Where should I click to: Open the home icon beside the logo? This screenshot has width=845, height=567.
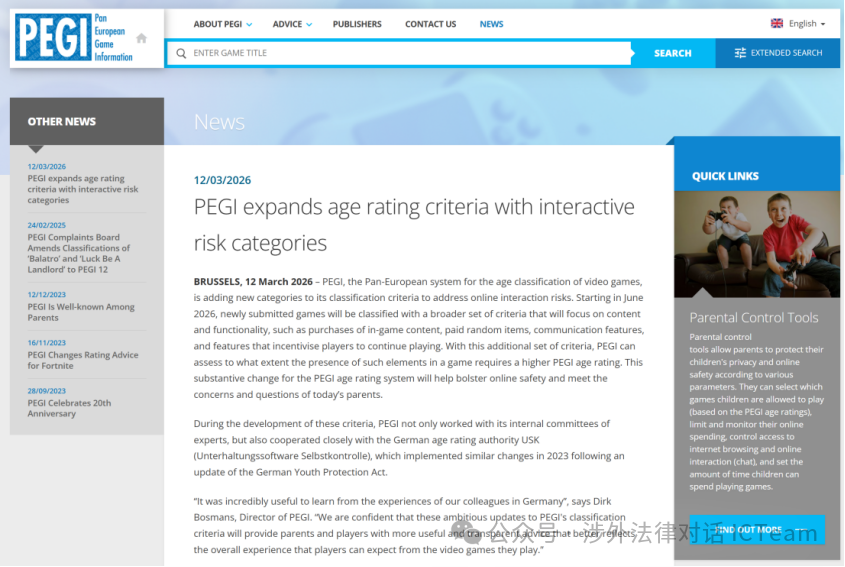click(141, 38)
